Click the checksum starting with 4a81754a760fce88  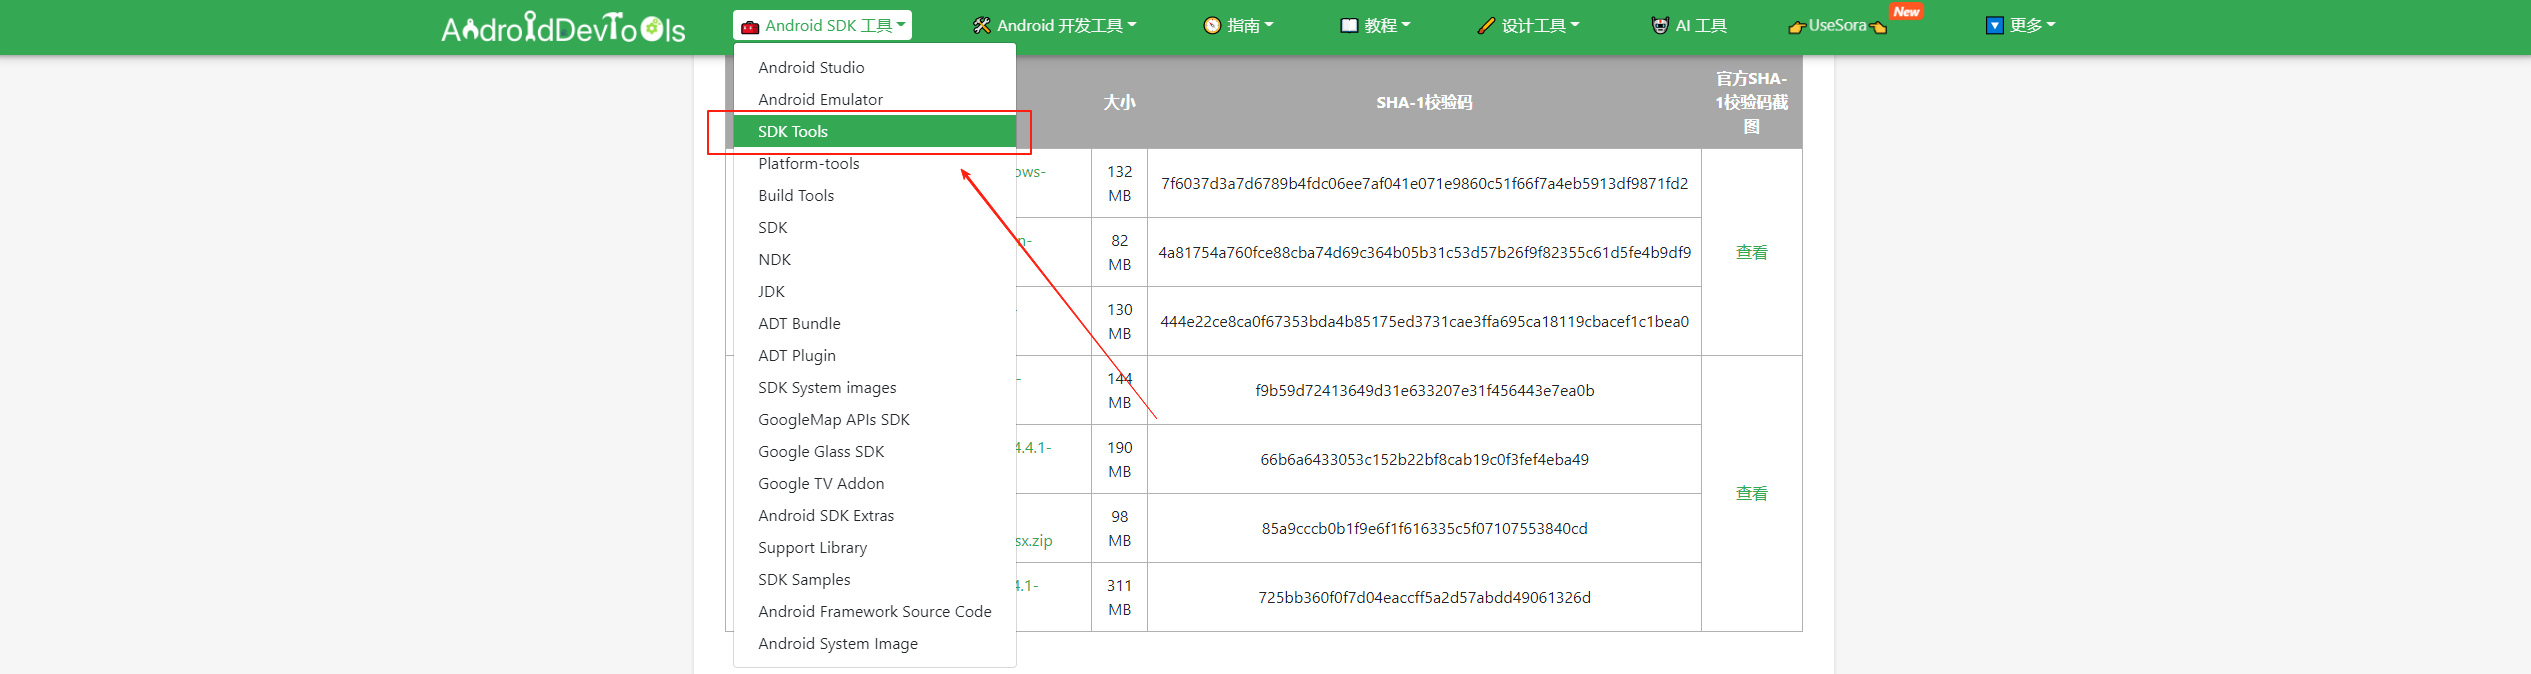click(x=1424, y=252)
